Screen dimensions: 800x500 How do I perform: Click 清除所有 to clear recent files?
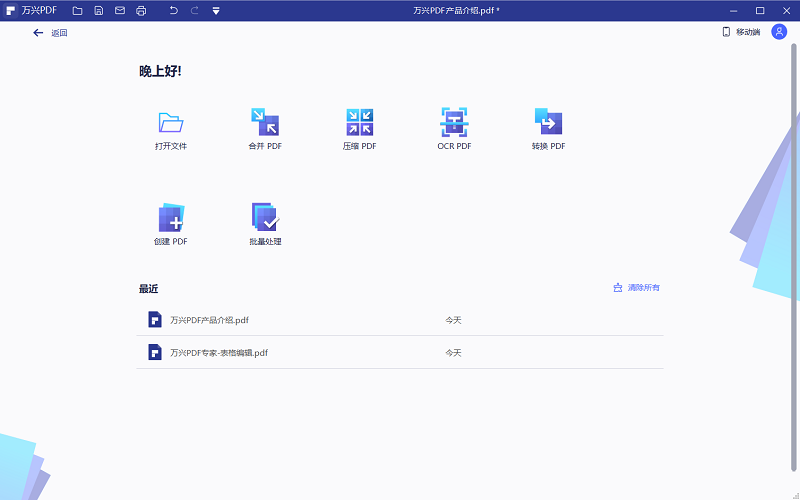(x=637, y=288)
